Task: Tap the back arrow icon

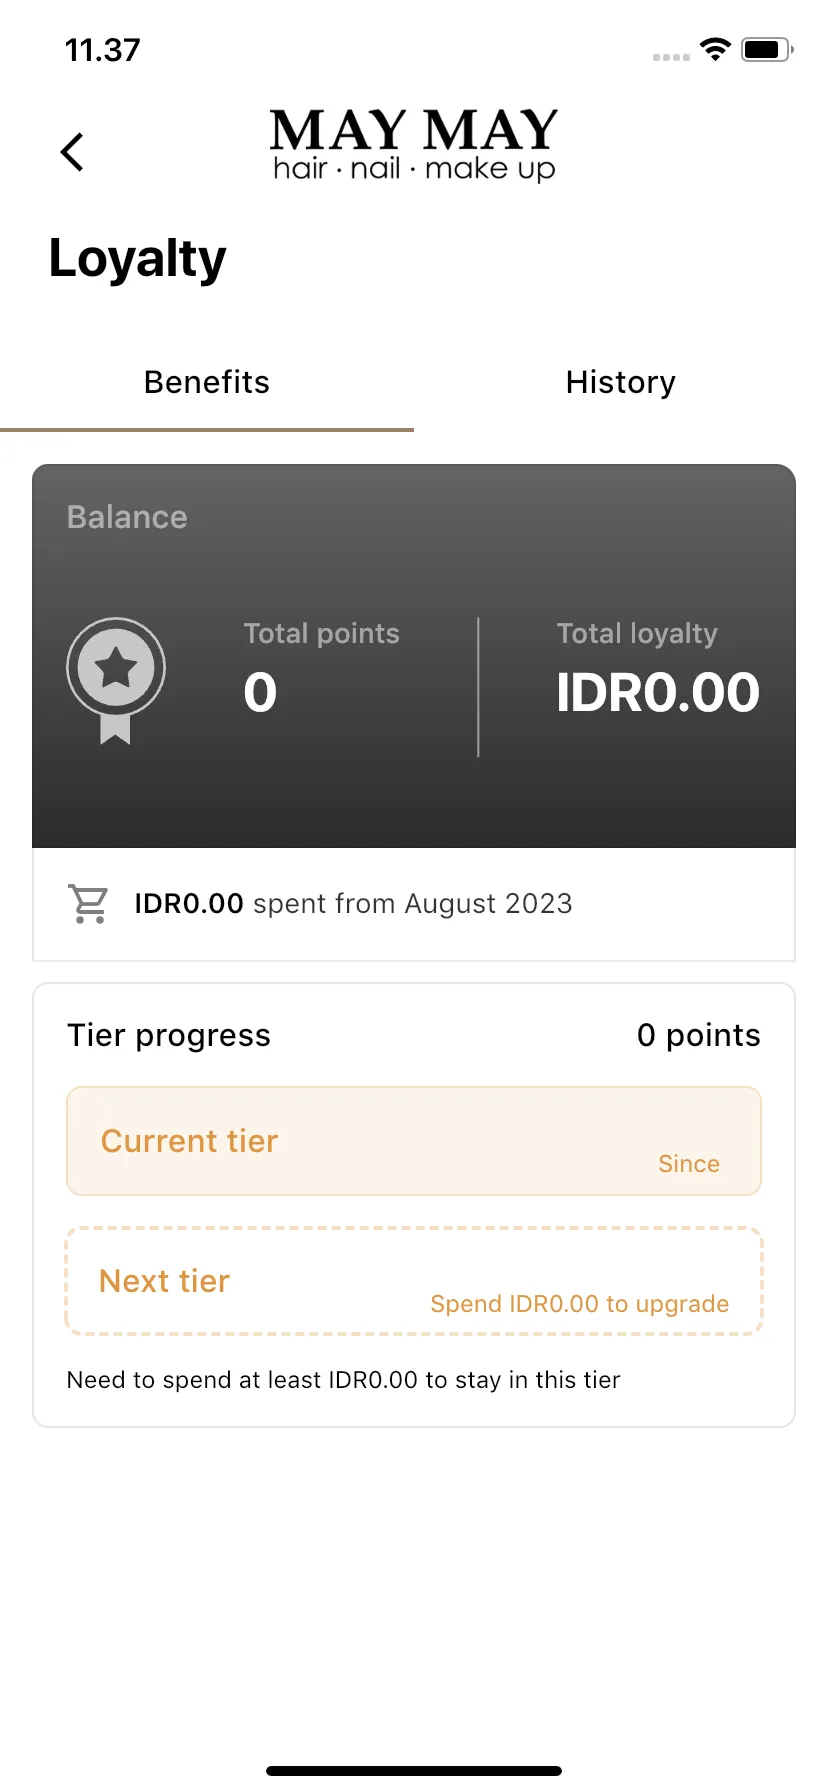Action: [72, 152]
